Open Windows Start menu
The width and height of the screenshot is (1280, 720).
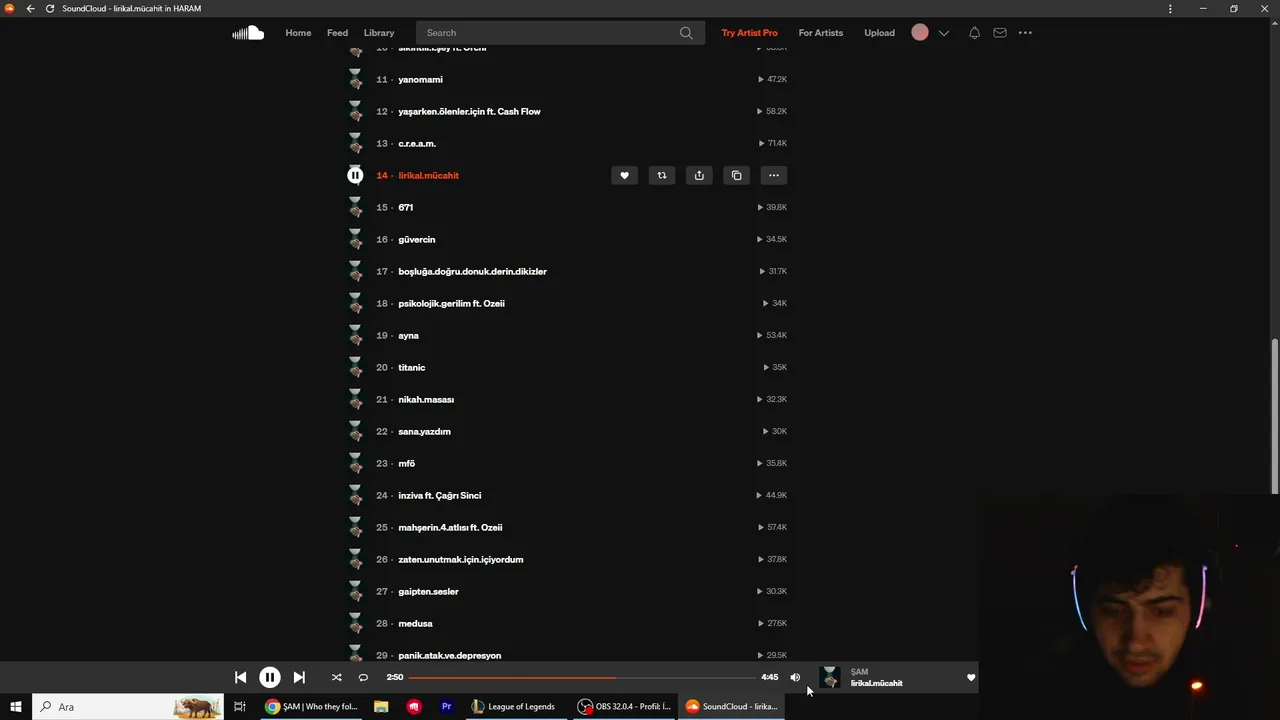(15, 707)
